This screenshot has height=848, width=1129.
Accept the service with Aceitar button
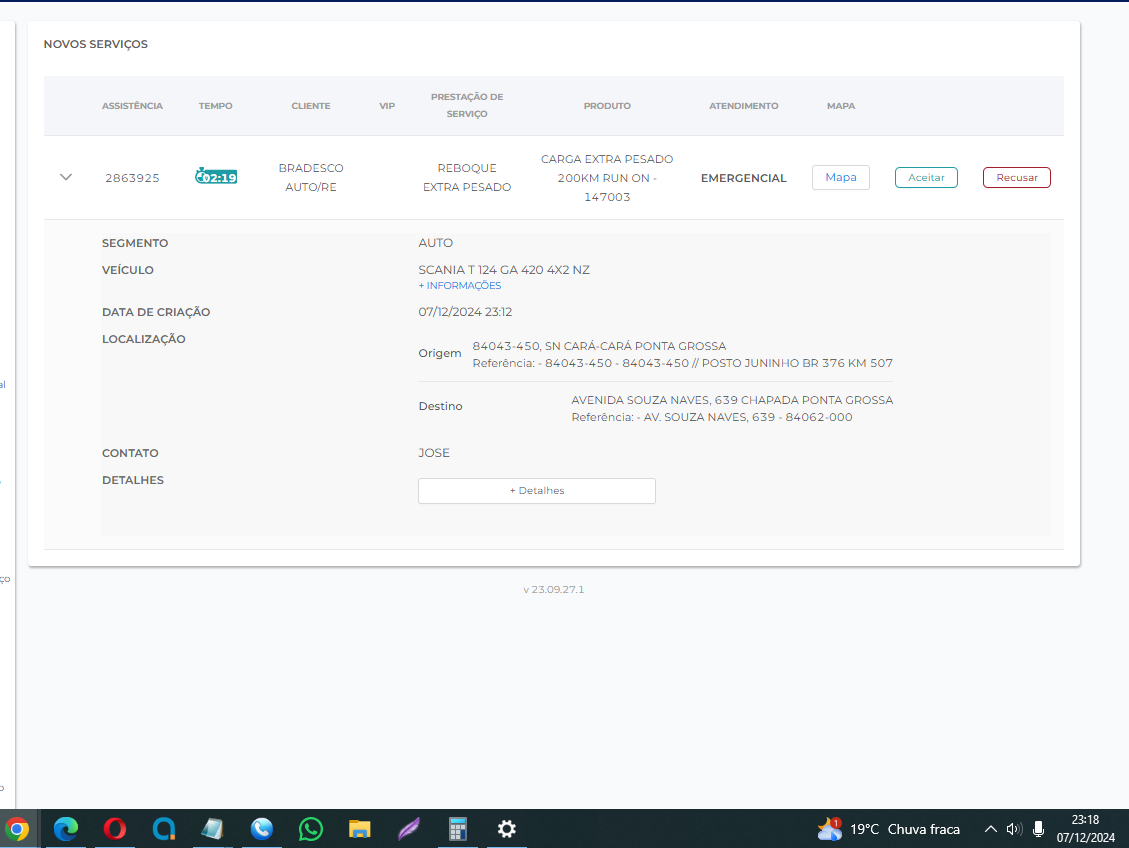click(926, 177)
